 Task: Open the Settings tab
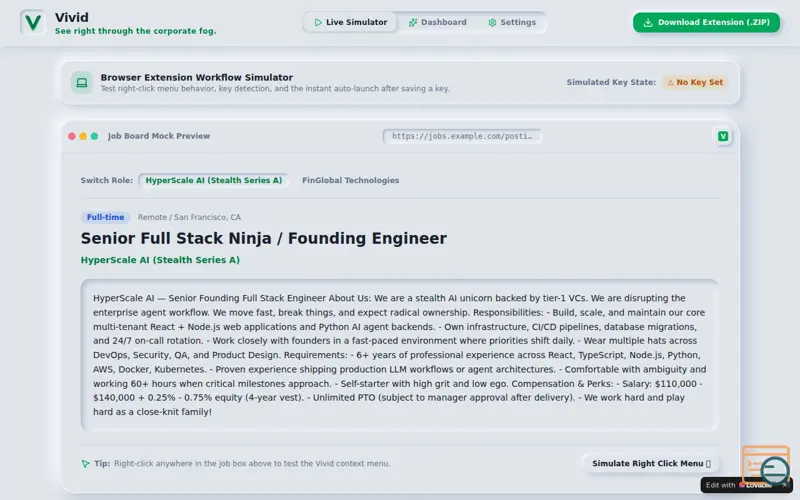tap(512, 22)
